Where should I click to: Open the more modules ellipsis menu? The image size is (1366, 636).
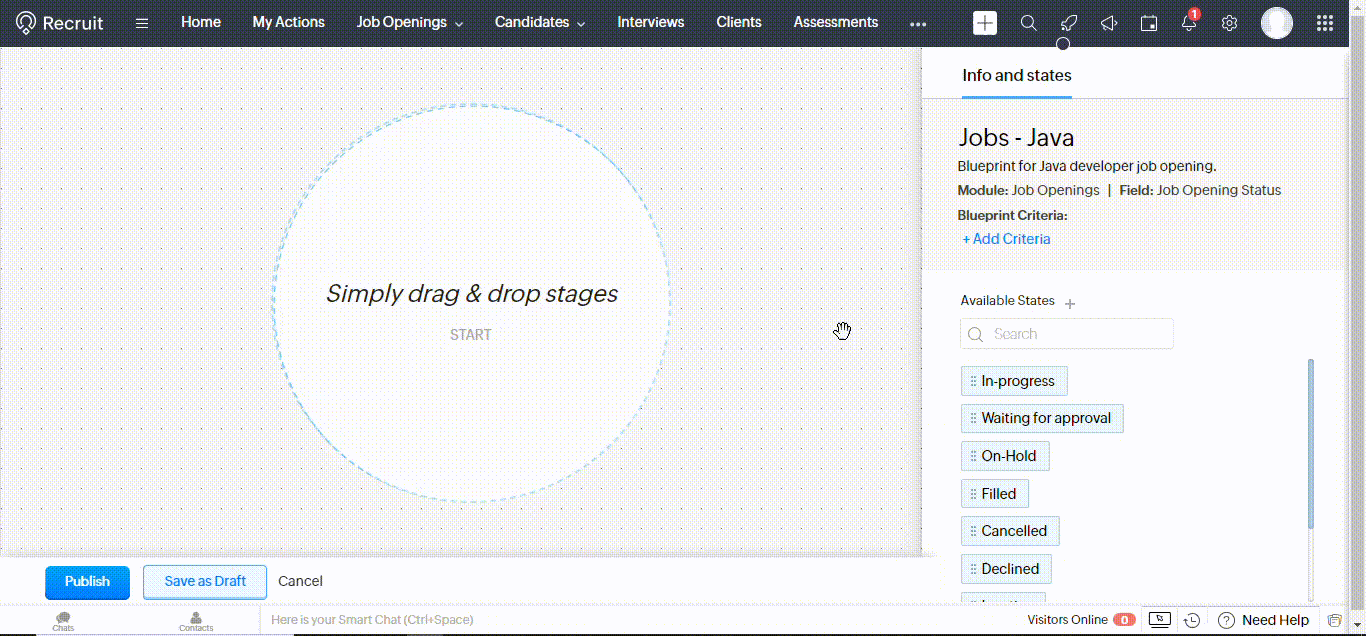tap(918, 23)
